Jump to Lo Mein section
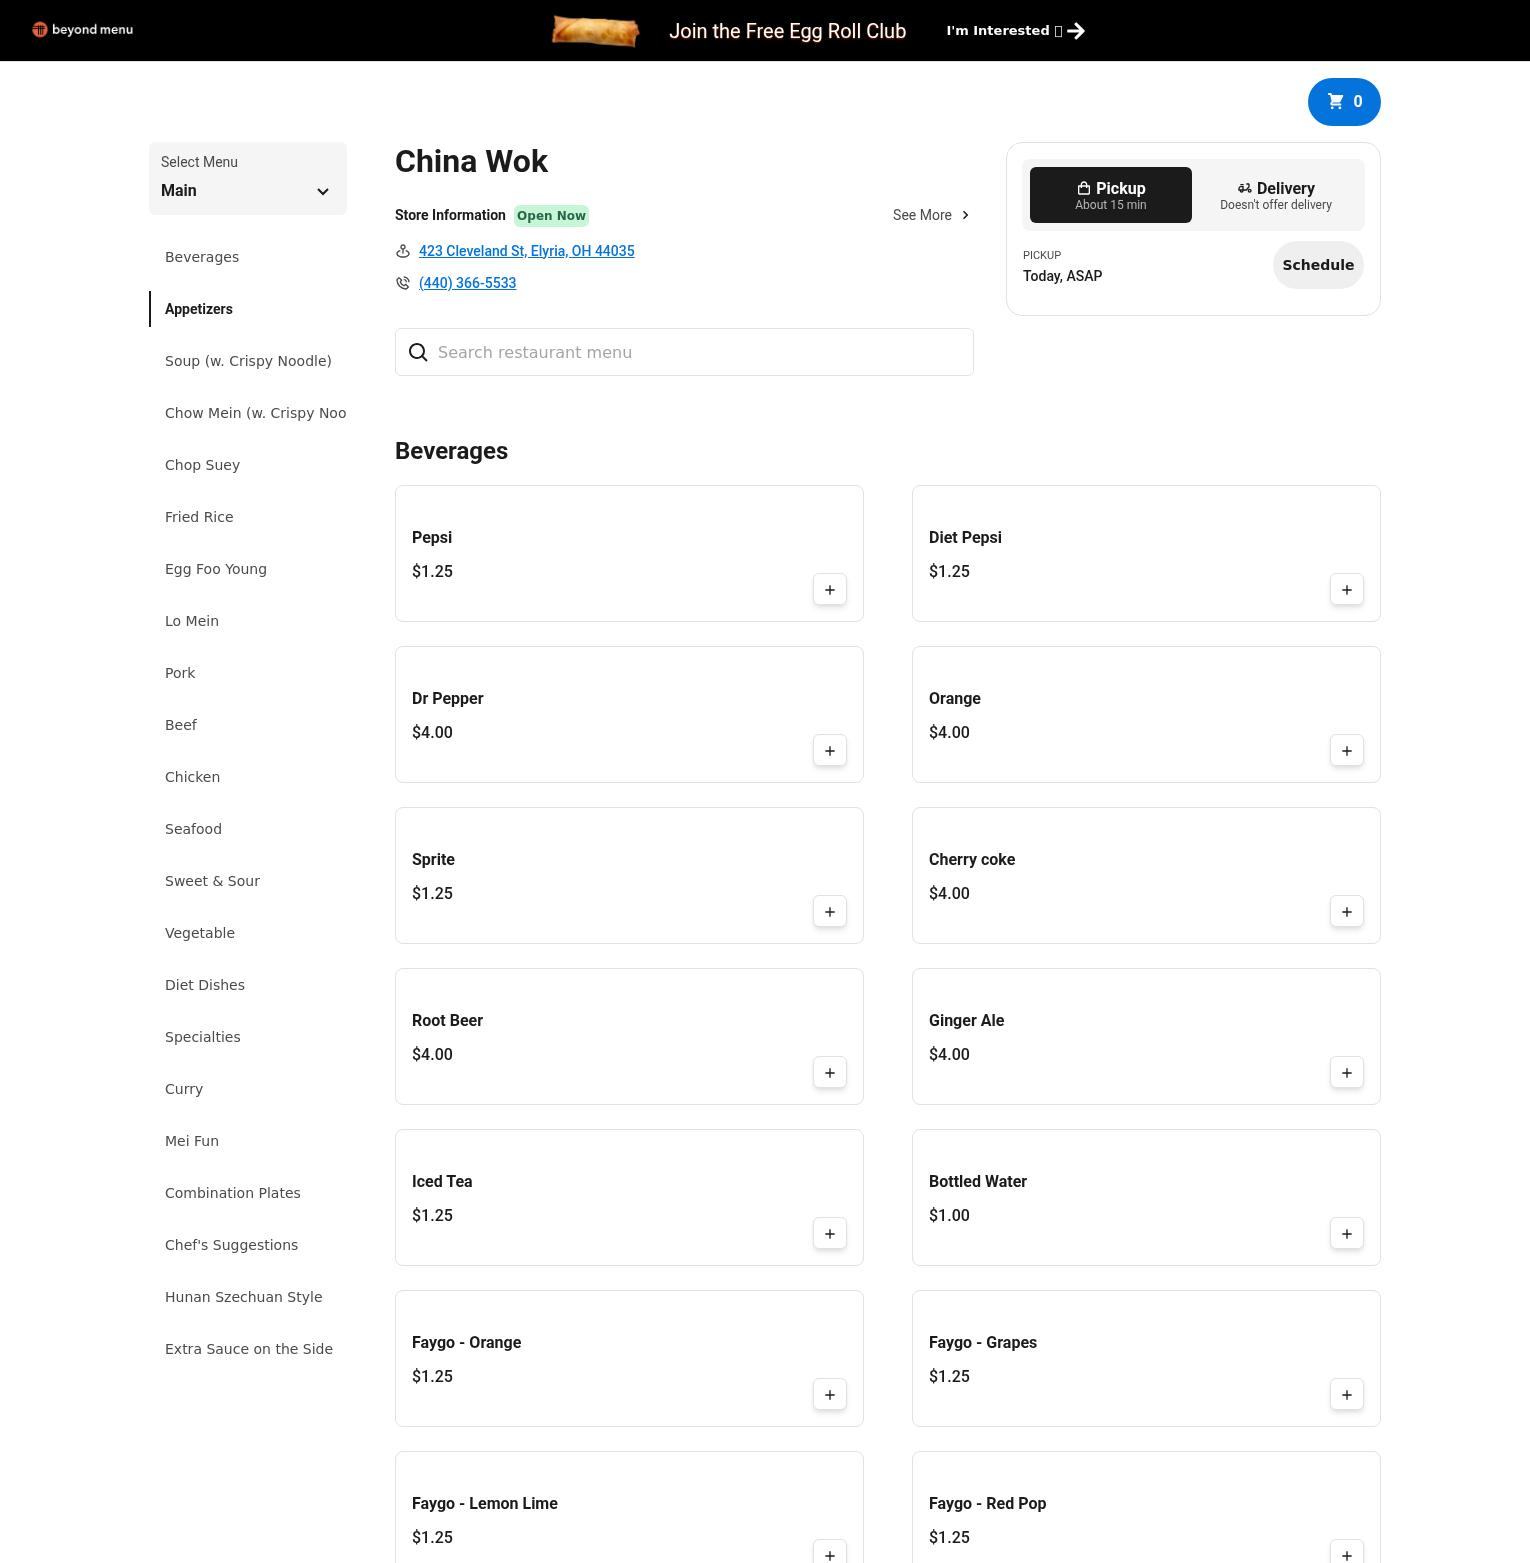 pos(192,621)
